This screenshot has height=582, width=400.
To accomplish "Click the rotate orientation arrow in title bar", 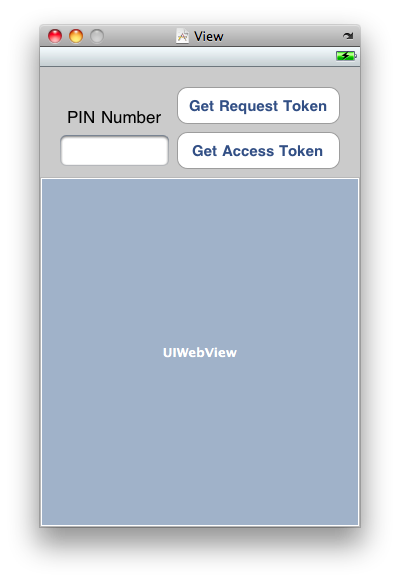I will pos(348,36).
